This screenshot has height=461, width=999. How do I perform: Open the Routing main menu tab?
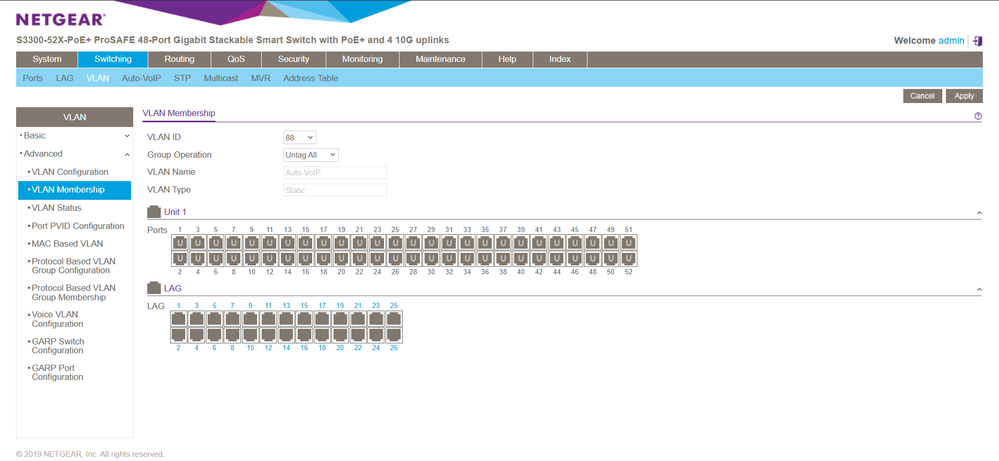tap(180, 59)
